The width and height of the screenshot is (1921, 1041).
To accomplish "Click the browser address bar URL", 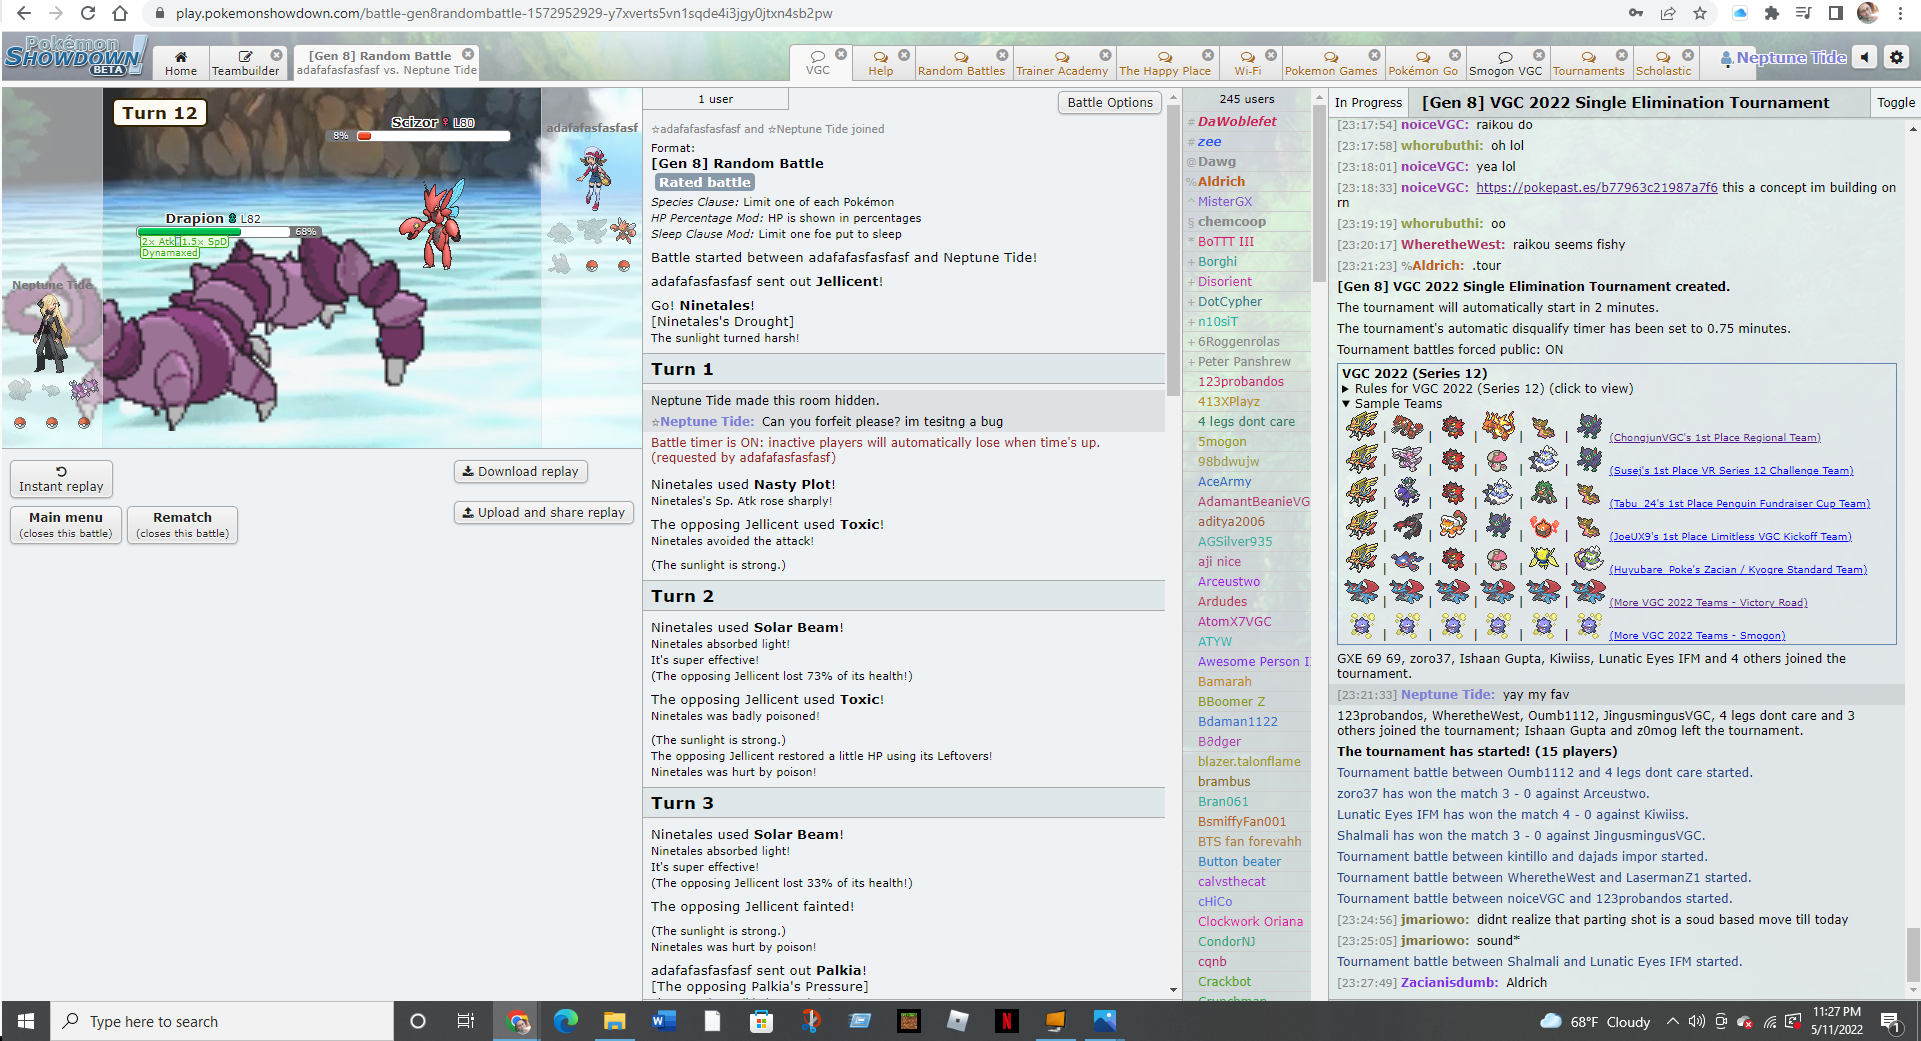I will [x=504, y=13].
